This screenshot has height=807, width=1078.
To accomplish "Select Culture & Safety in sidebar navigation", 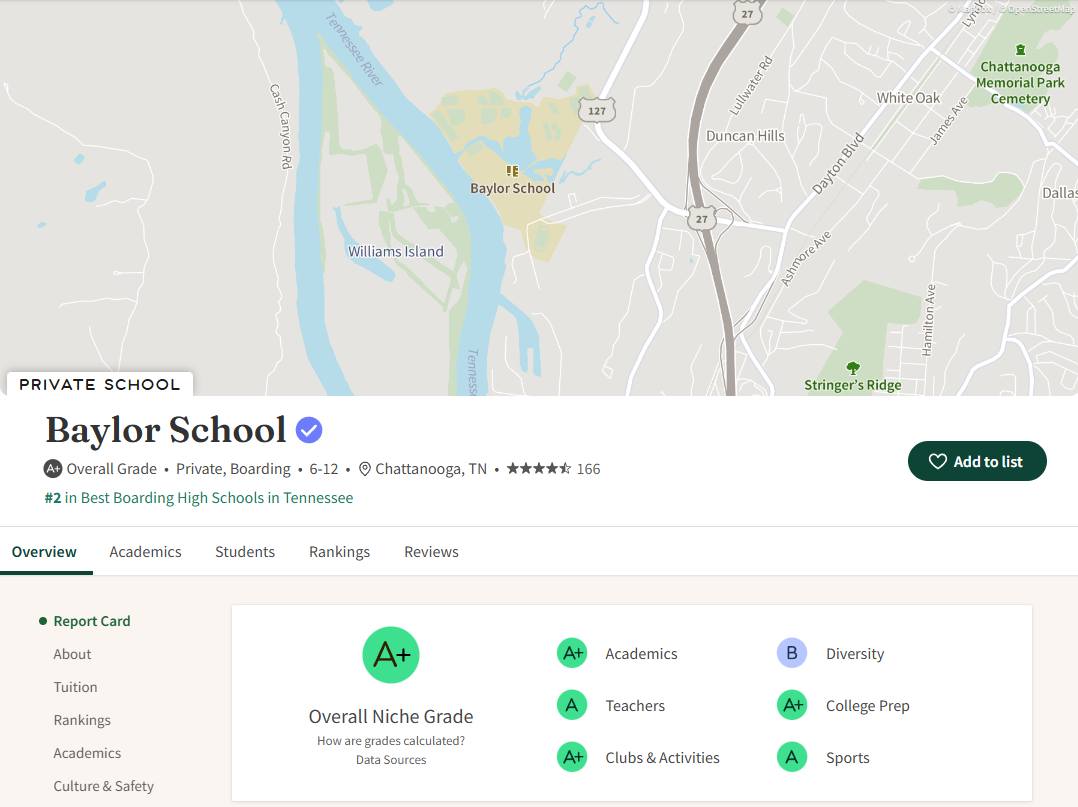I will tap(104, 786).
